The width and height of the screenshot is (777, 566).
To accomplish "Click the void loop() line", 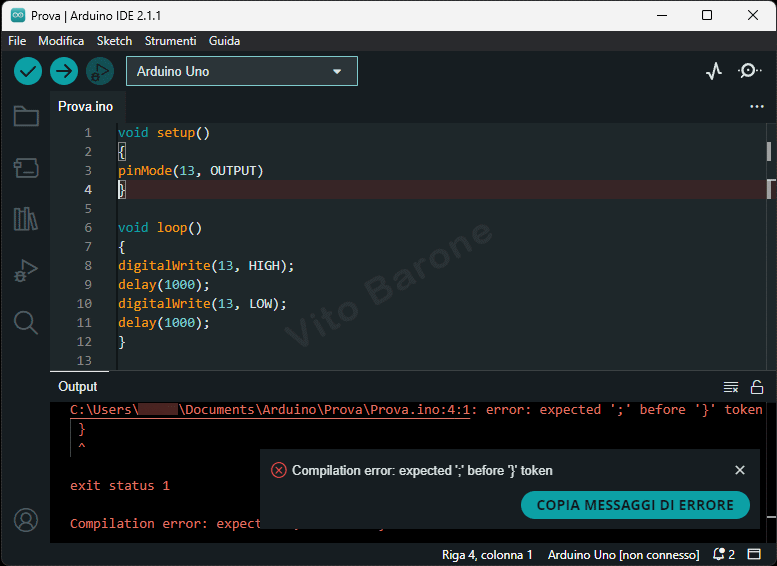I will pyautogui.click(x=160, y=227).
